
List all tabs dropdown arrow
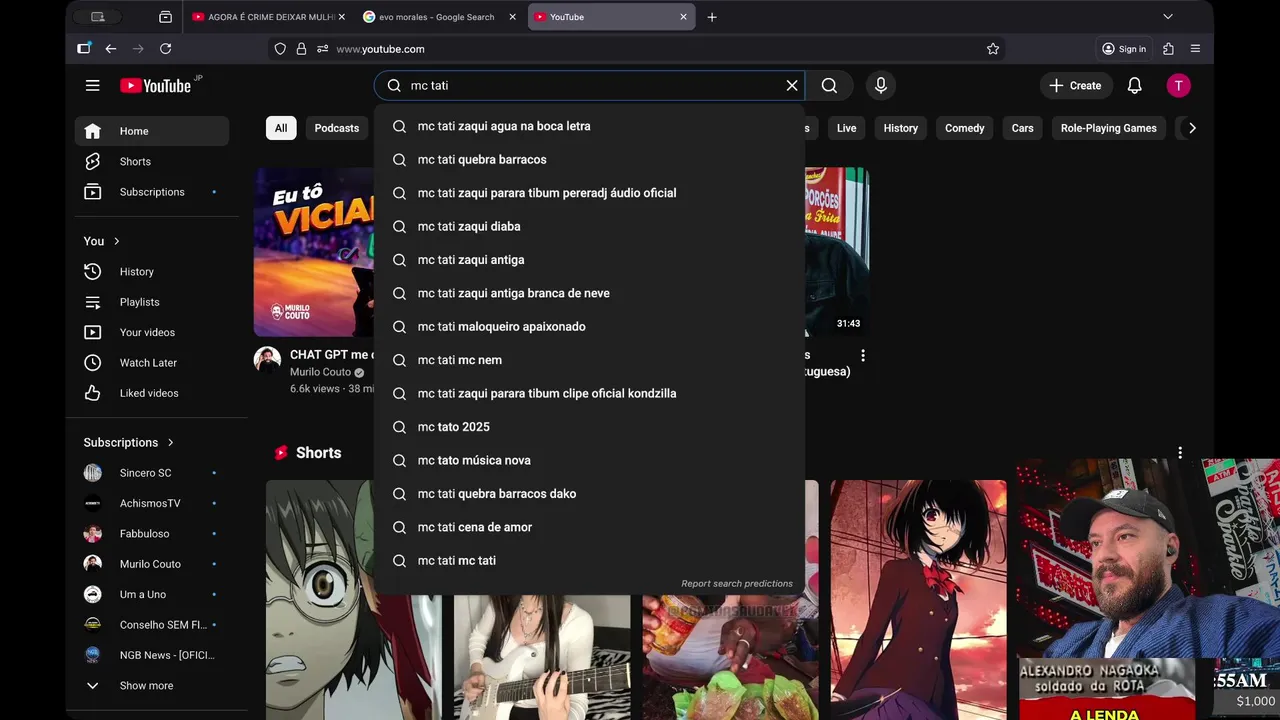click(1167, 17)
